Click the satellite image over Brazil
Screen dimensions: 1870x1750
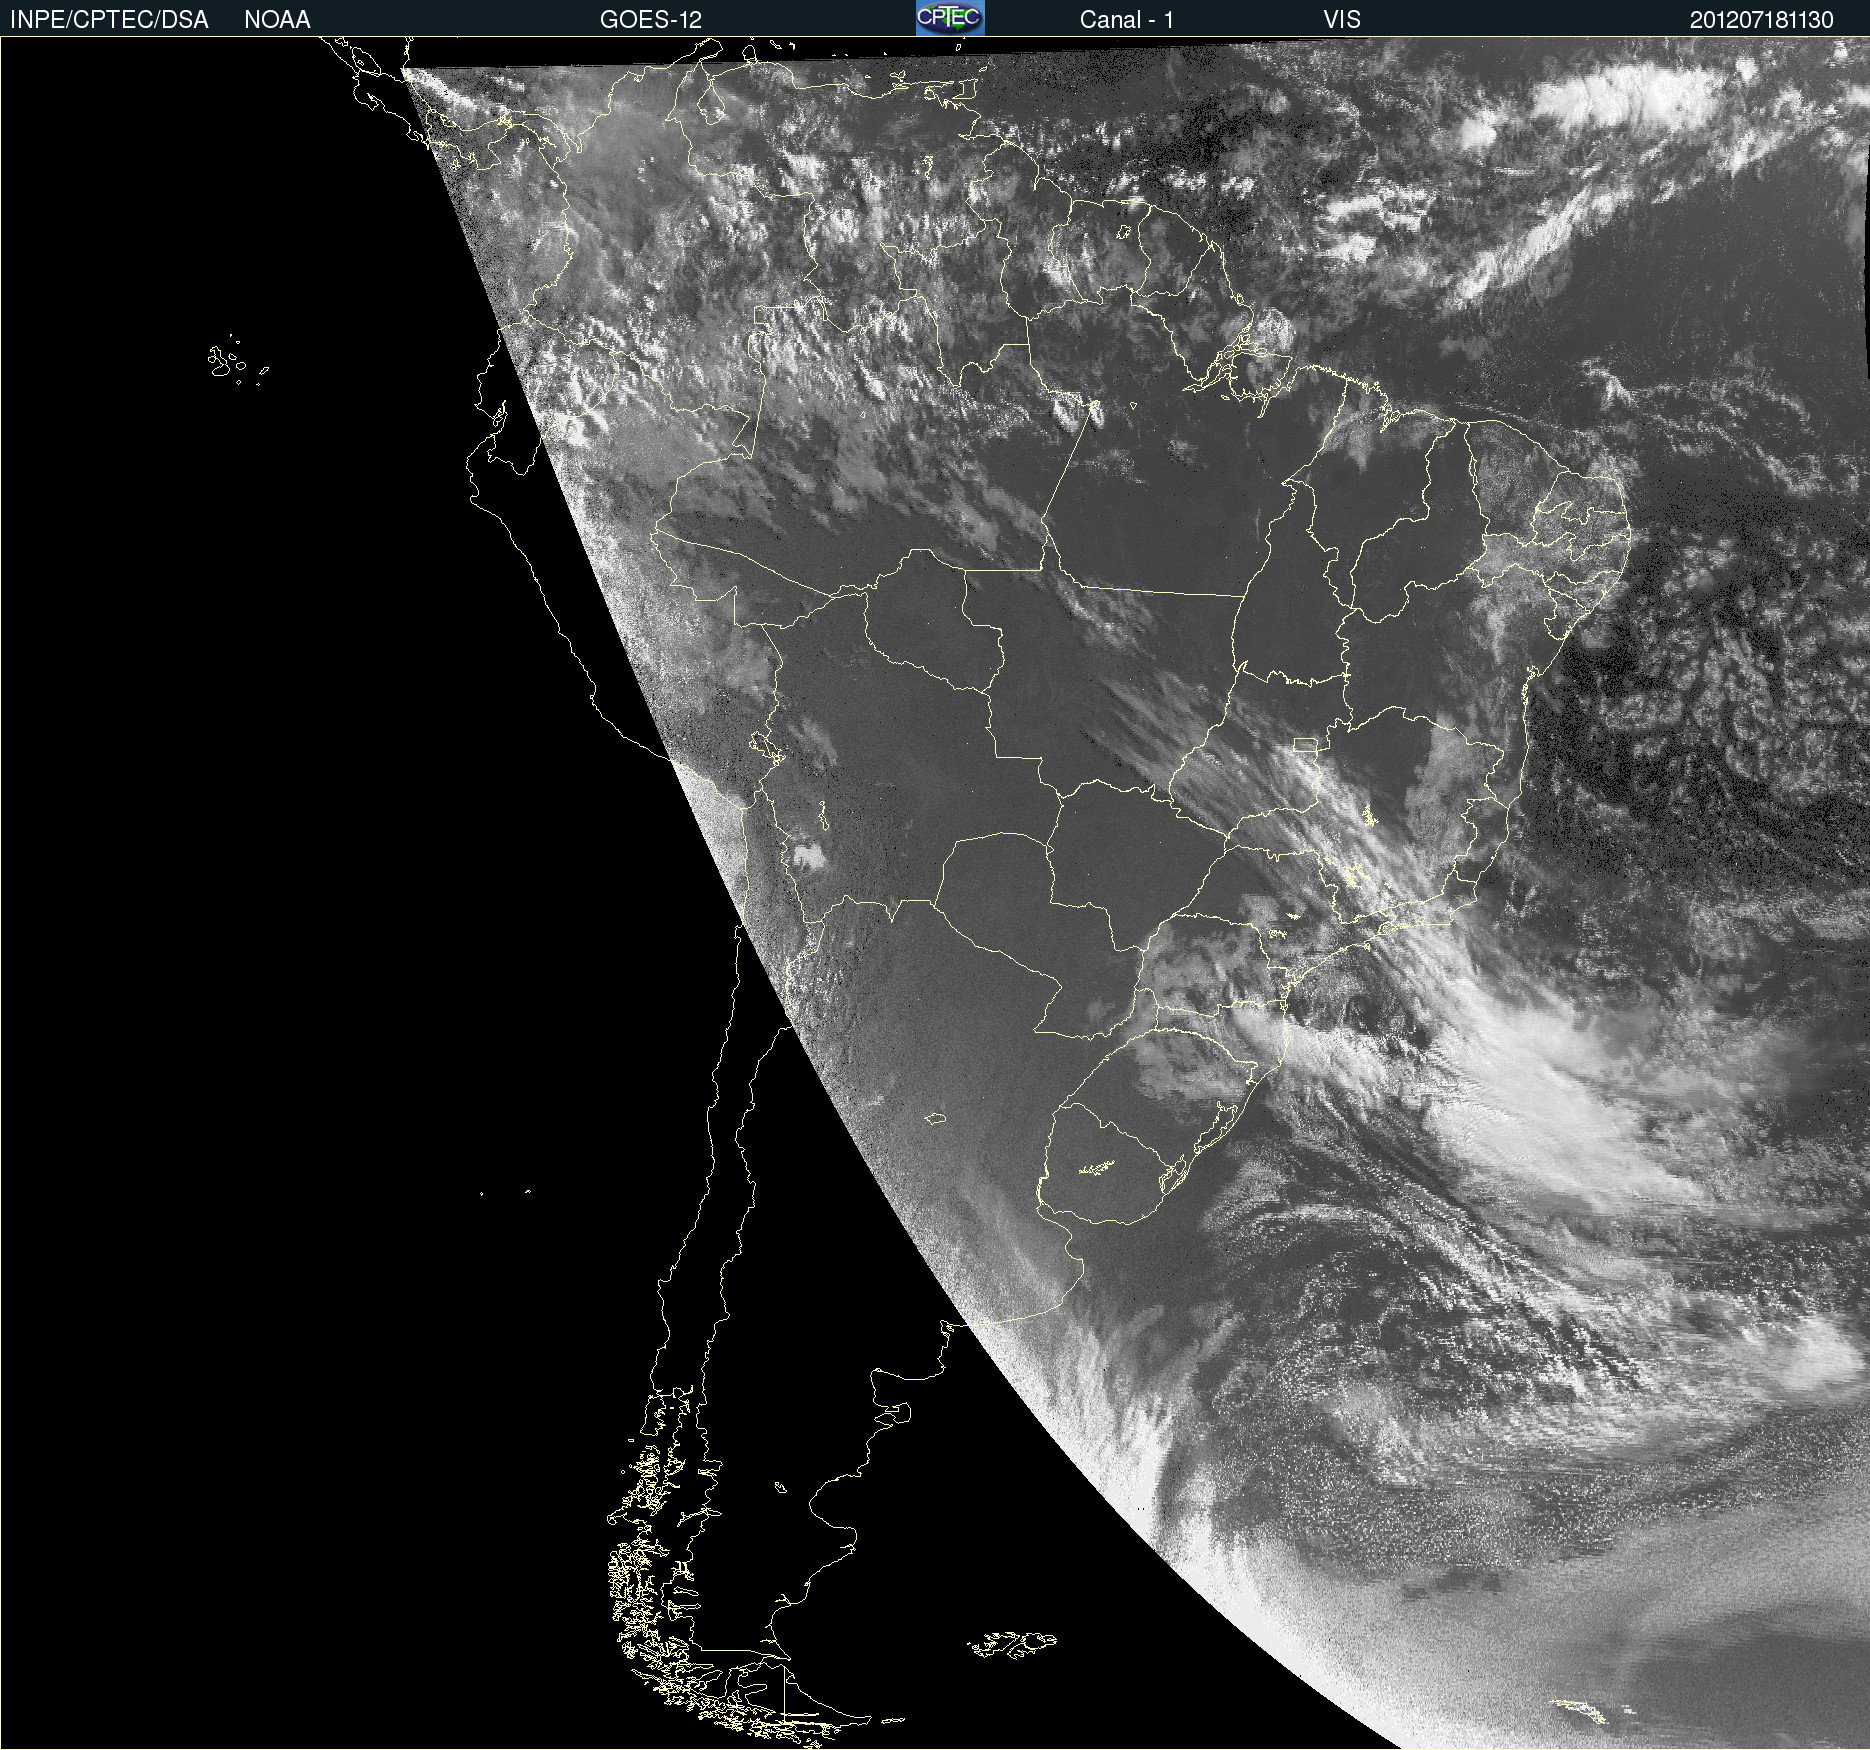[x=935, y=893]
